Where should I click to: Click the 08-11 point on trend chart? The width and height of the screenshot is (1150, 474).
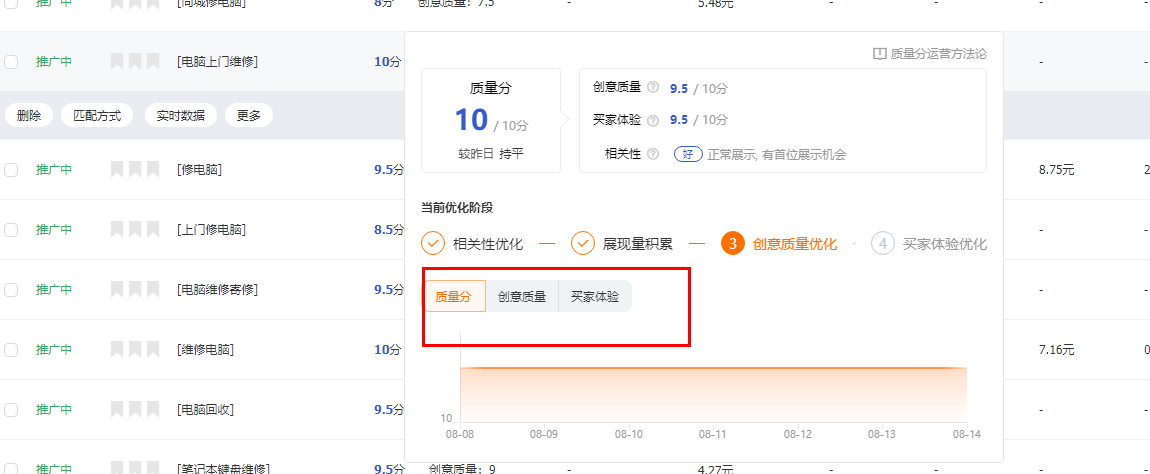(x=713, y=369)
